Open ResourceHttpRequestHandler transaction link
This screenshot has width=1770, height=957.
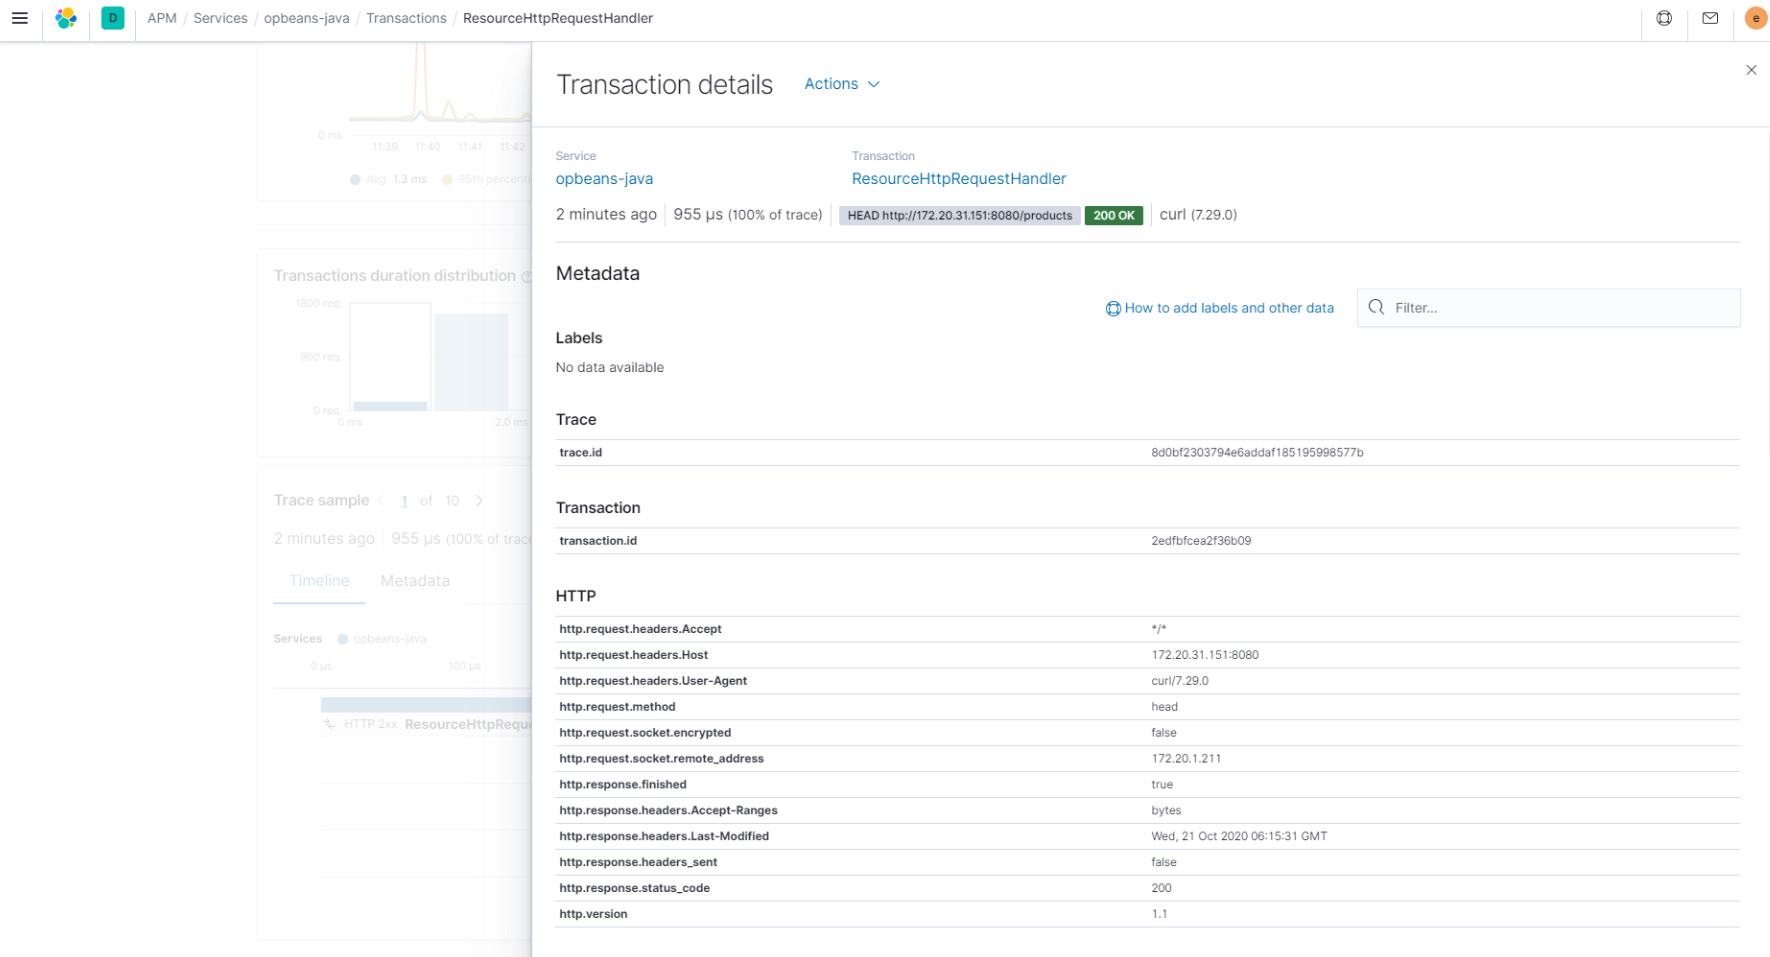(959, 179)
